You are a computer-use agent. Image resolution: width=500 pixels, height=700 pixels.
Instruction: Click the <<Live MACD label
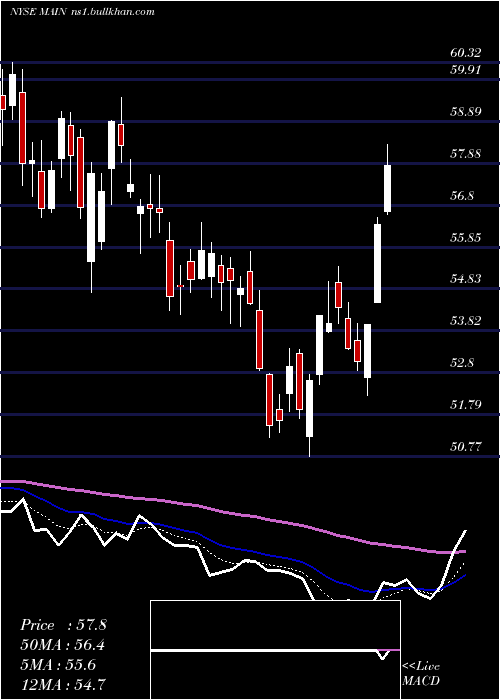tap(421, 673)
